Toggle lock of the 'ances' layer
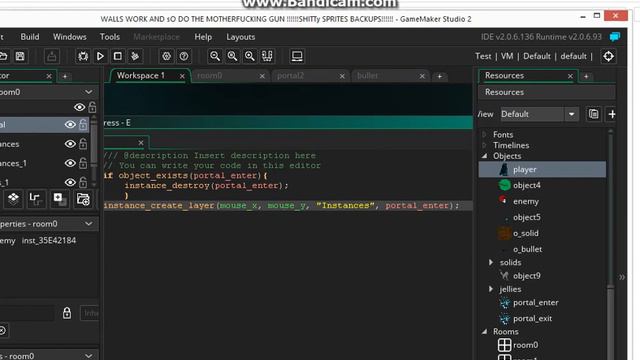The image size is (640, 360). [x=83, y=144]
